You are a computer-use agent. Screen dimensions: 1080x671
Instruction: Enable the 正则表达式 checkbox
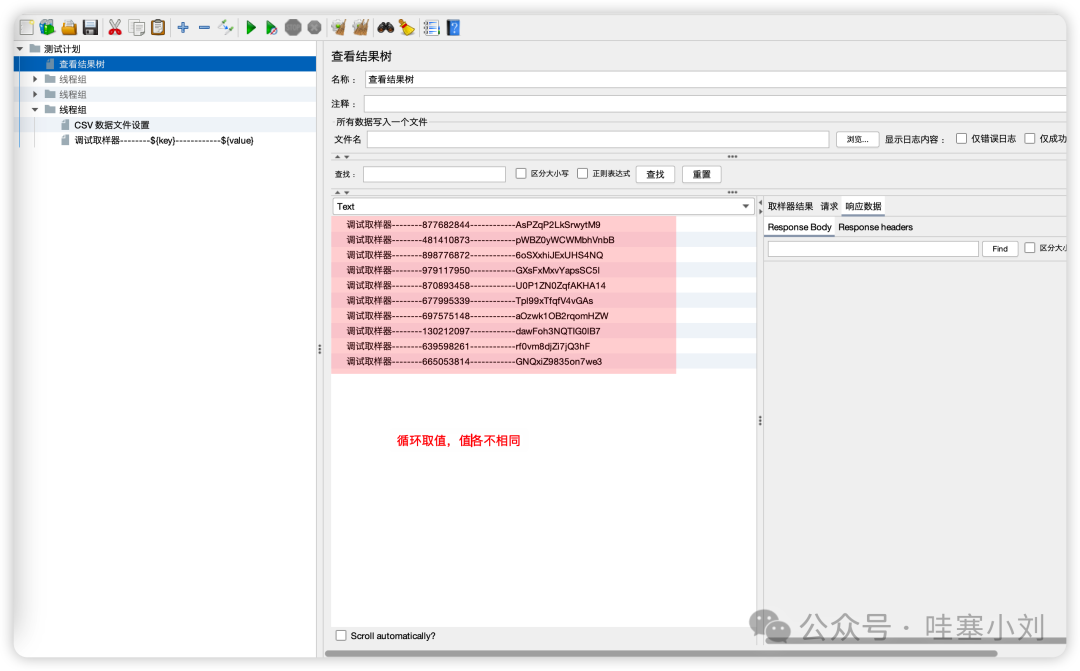[x=583, y=174]
